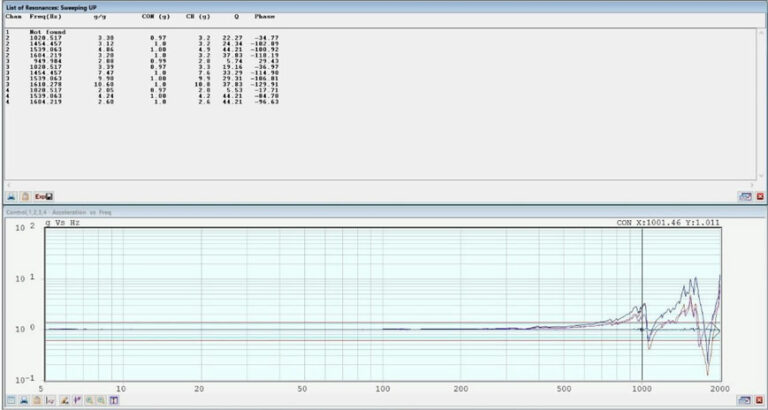768x410 pixels.
Task: Click the Chan column header
Action: point(13,16)
